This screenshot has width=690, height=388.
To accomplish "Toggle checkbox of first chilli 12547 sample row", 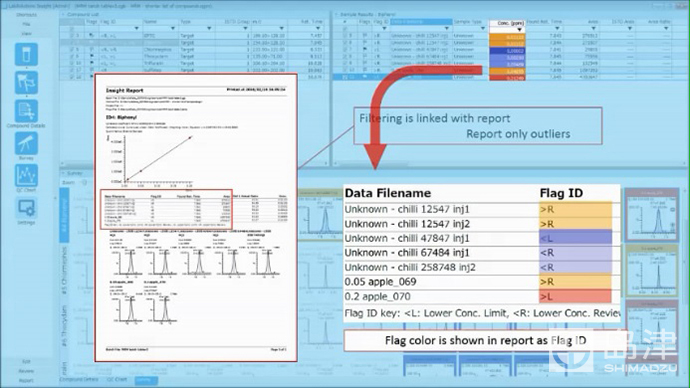I will click(345, 36).
